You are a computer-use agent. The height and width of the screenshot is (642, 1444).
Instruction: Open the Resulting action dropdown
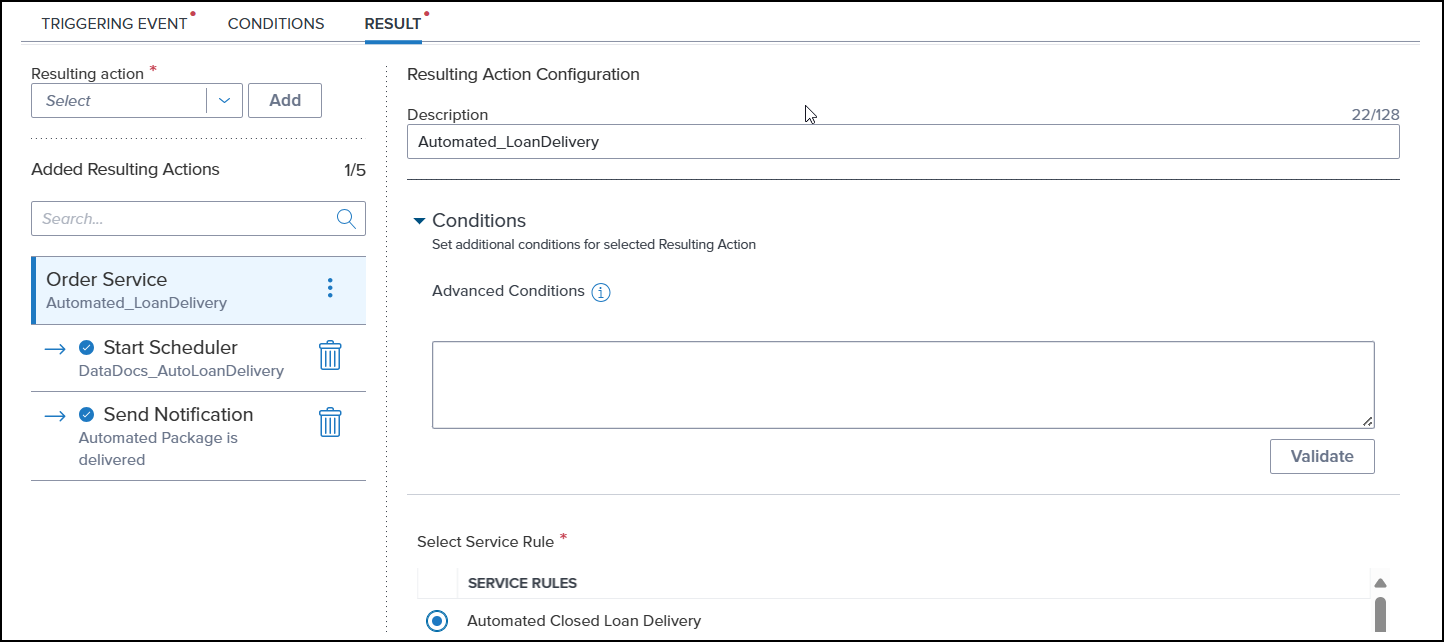(x=224, y=101)
